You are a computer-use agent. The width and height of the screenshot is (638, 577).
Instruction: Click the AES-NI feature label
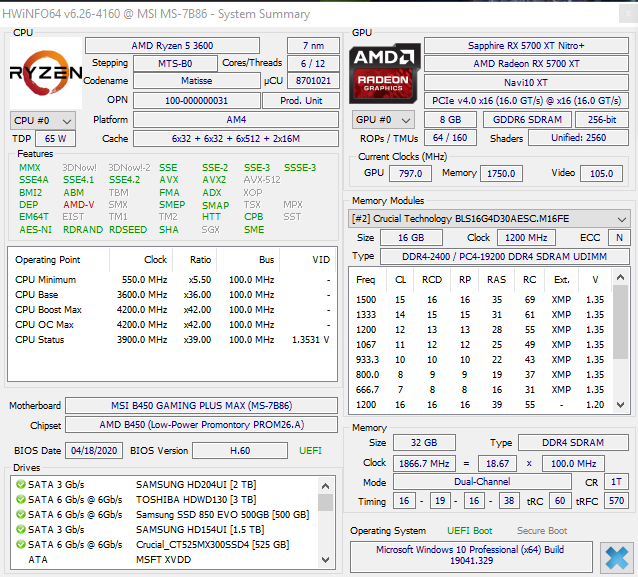(35, 229)
